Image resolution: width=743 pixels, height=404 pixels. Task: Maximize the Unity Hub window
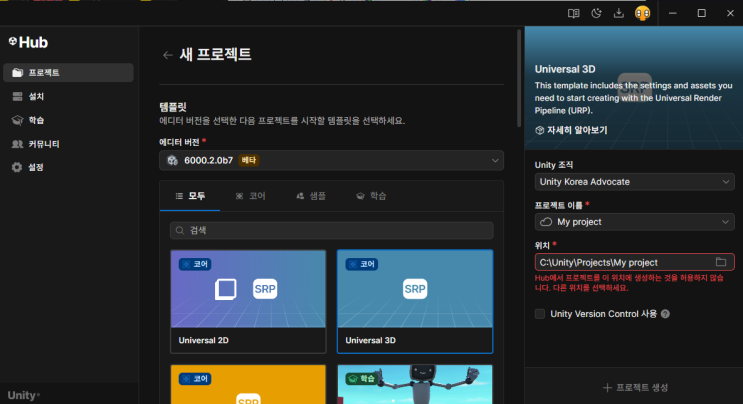702,13
